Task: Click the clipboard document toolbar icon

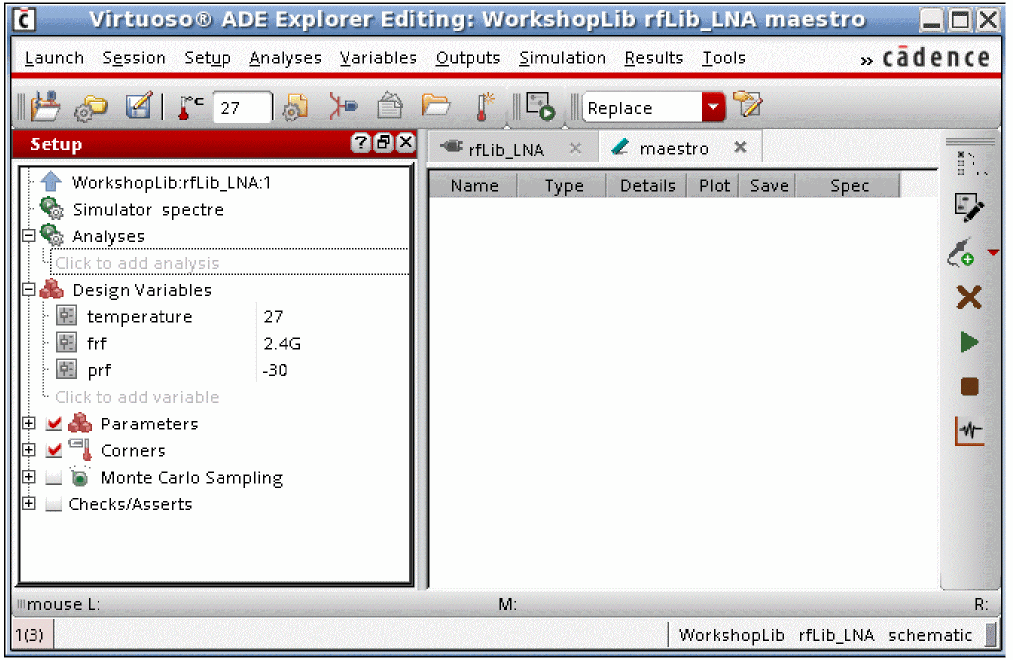Action: click(390, 106)
